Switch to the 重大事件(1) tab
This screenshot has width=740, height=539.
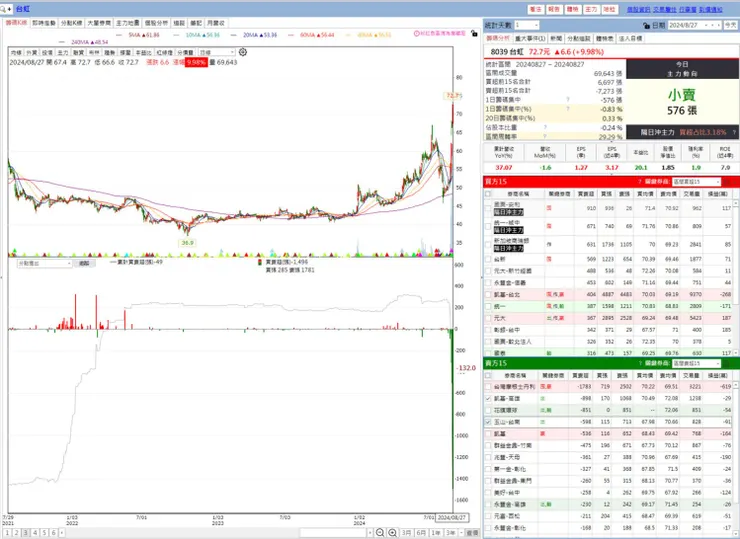click(530, 38)
